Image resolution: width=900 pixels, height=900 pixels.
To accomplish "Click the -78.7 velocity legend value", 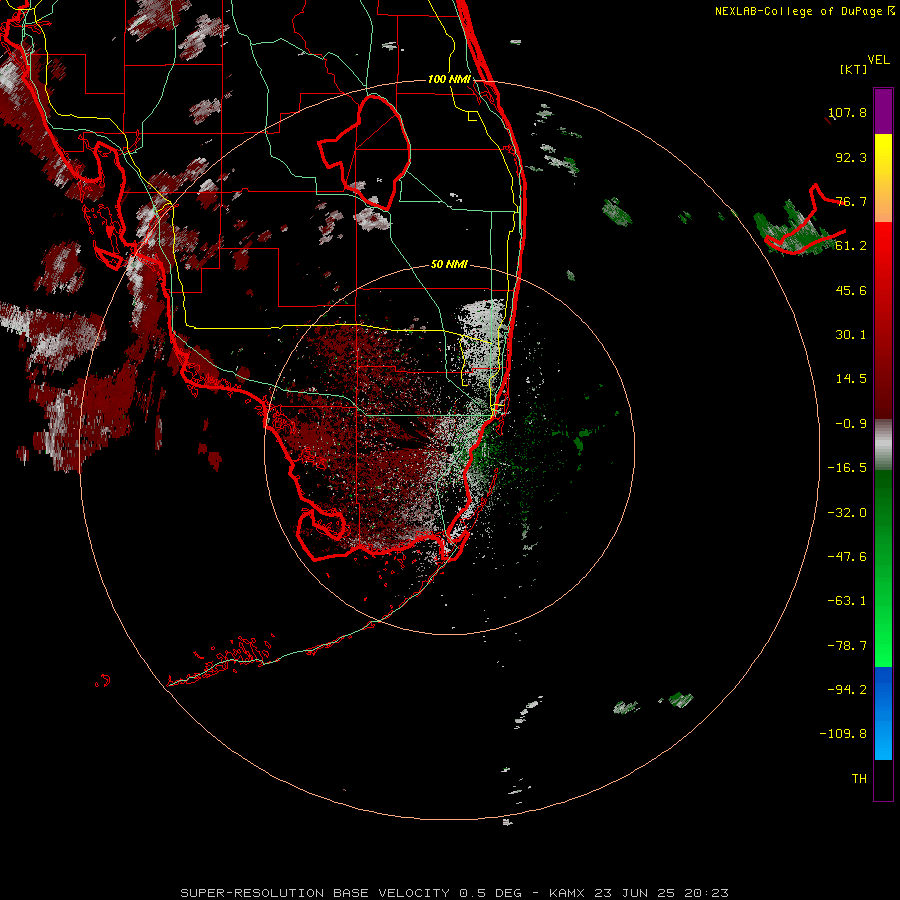I will [x=847, y=646].
